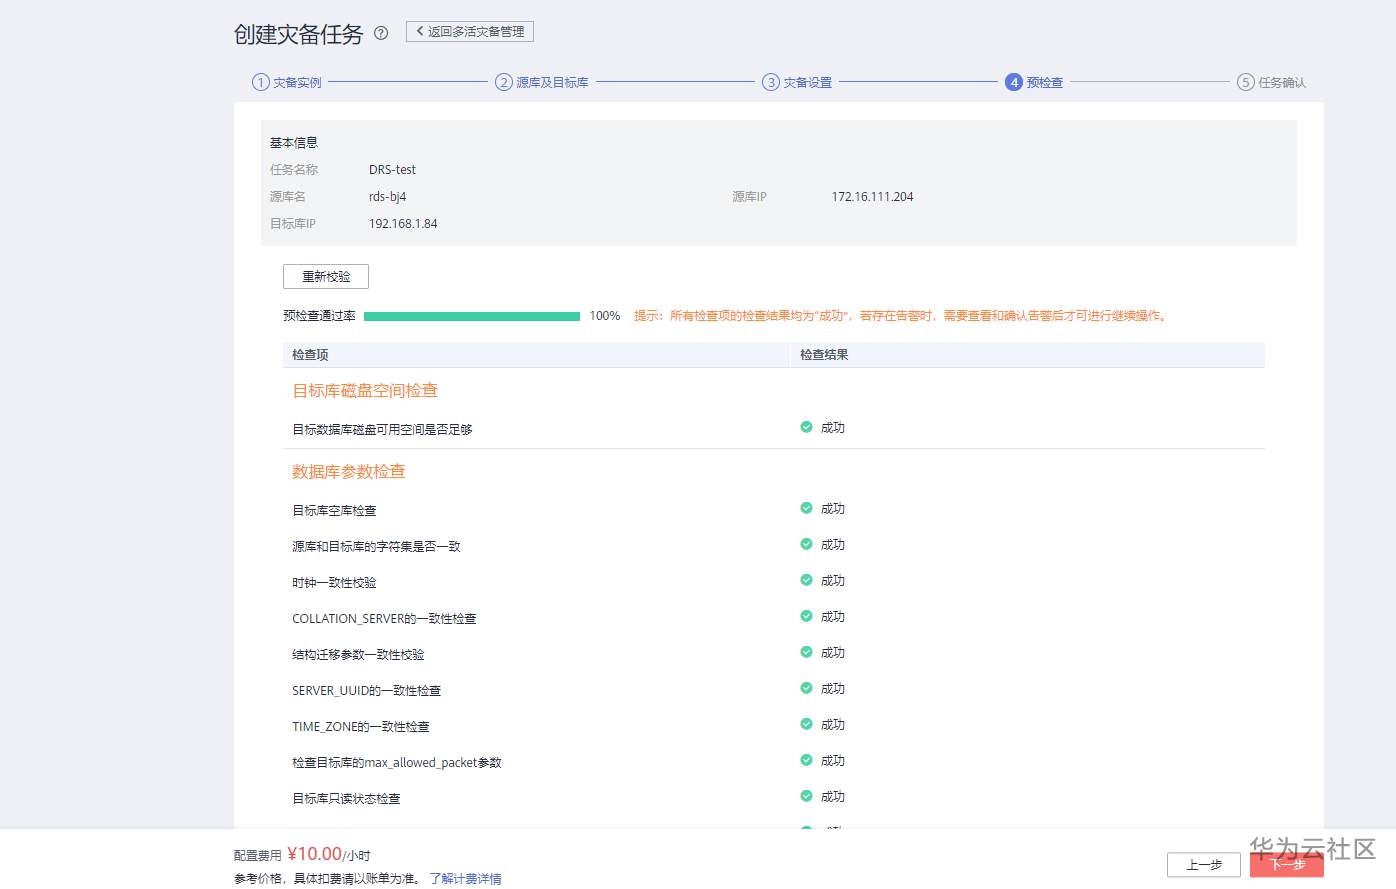Click the TIME_ZONE的一致性检查 check item
Image resolution: width=1396 pixels, height=889 pixels.
361,727
